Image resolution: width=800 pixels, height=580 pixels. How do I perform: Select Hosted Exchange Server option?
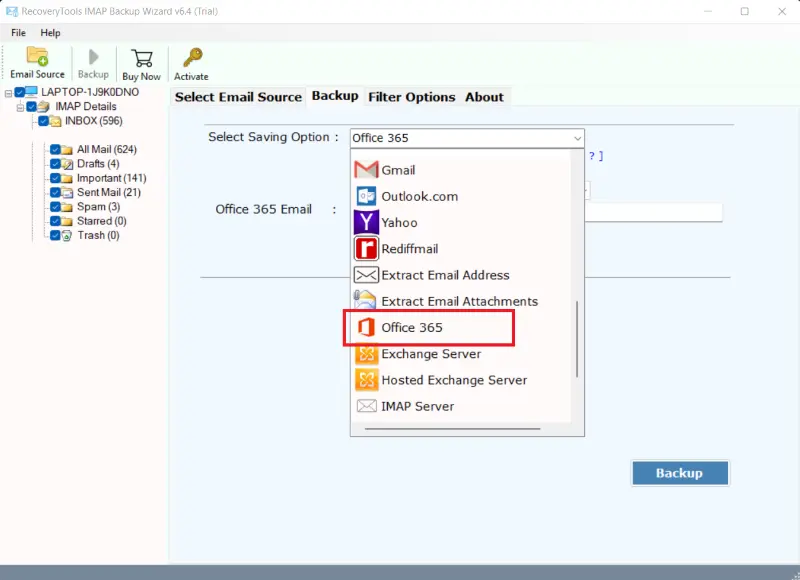click(454, 380)
